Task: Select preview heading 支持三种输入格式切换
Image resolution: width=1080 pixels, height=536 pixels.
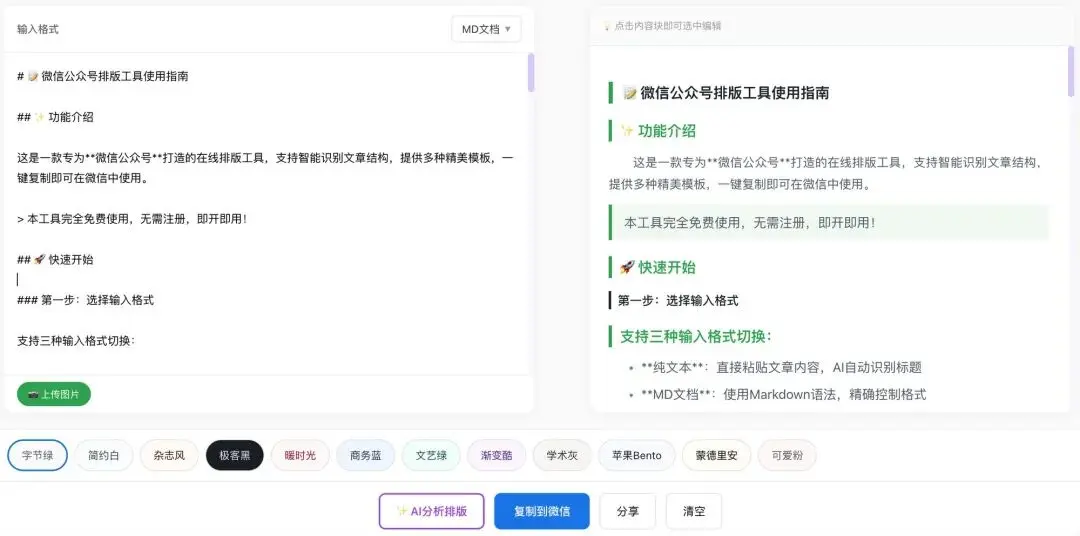Action: pos(690,337)
